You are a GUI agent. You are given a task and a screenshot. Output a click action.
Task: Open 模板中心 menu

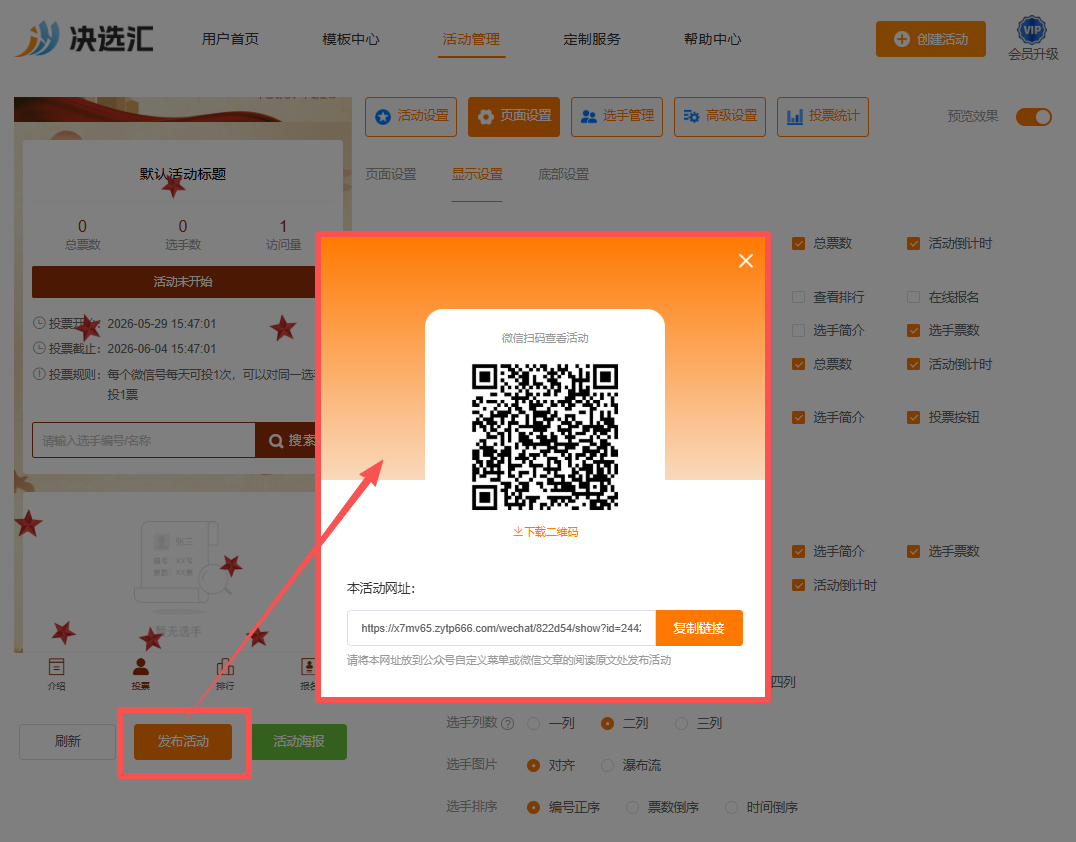(351, 39)
